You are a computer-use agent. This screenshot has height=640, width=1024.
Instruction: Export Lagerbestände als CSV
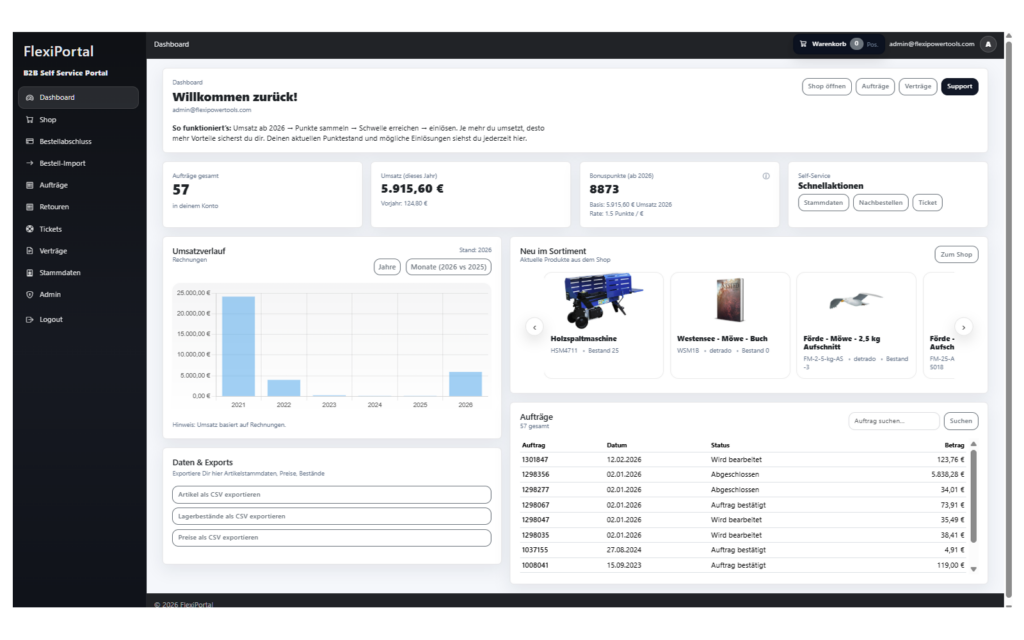point(332,516)
